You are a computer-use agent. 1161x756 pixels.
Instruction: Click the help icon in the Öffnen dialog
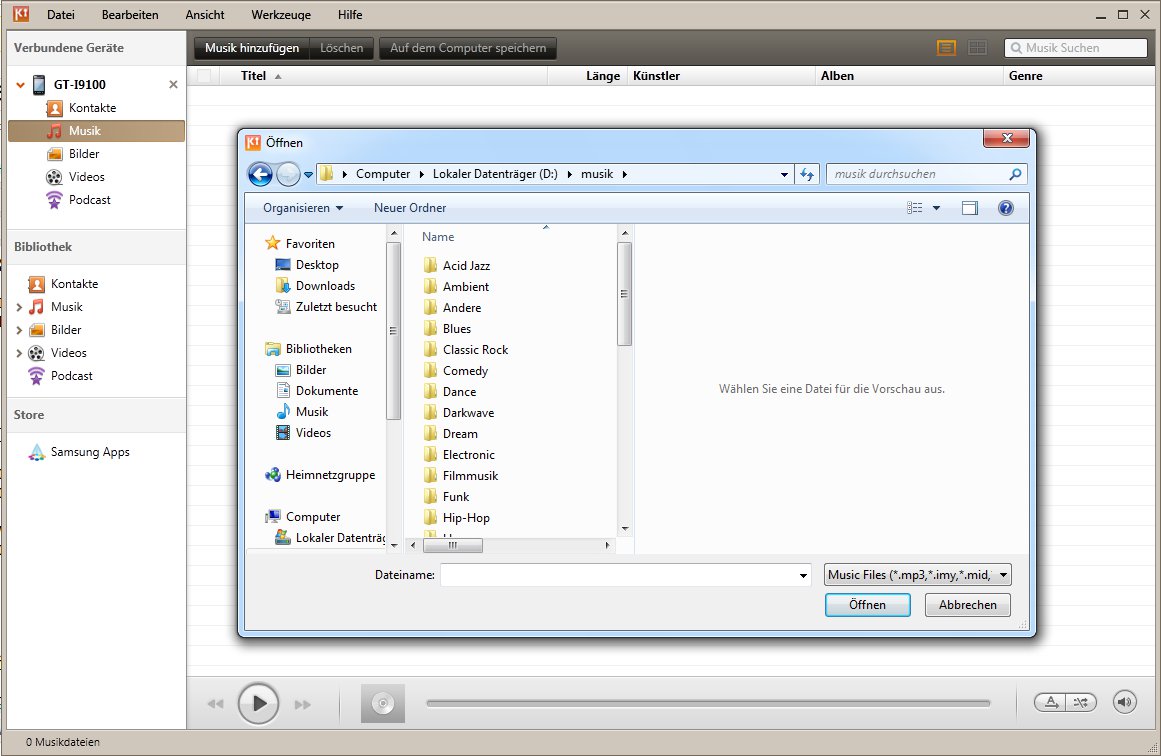coord(1006,208)
